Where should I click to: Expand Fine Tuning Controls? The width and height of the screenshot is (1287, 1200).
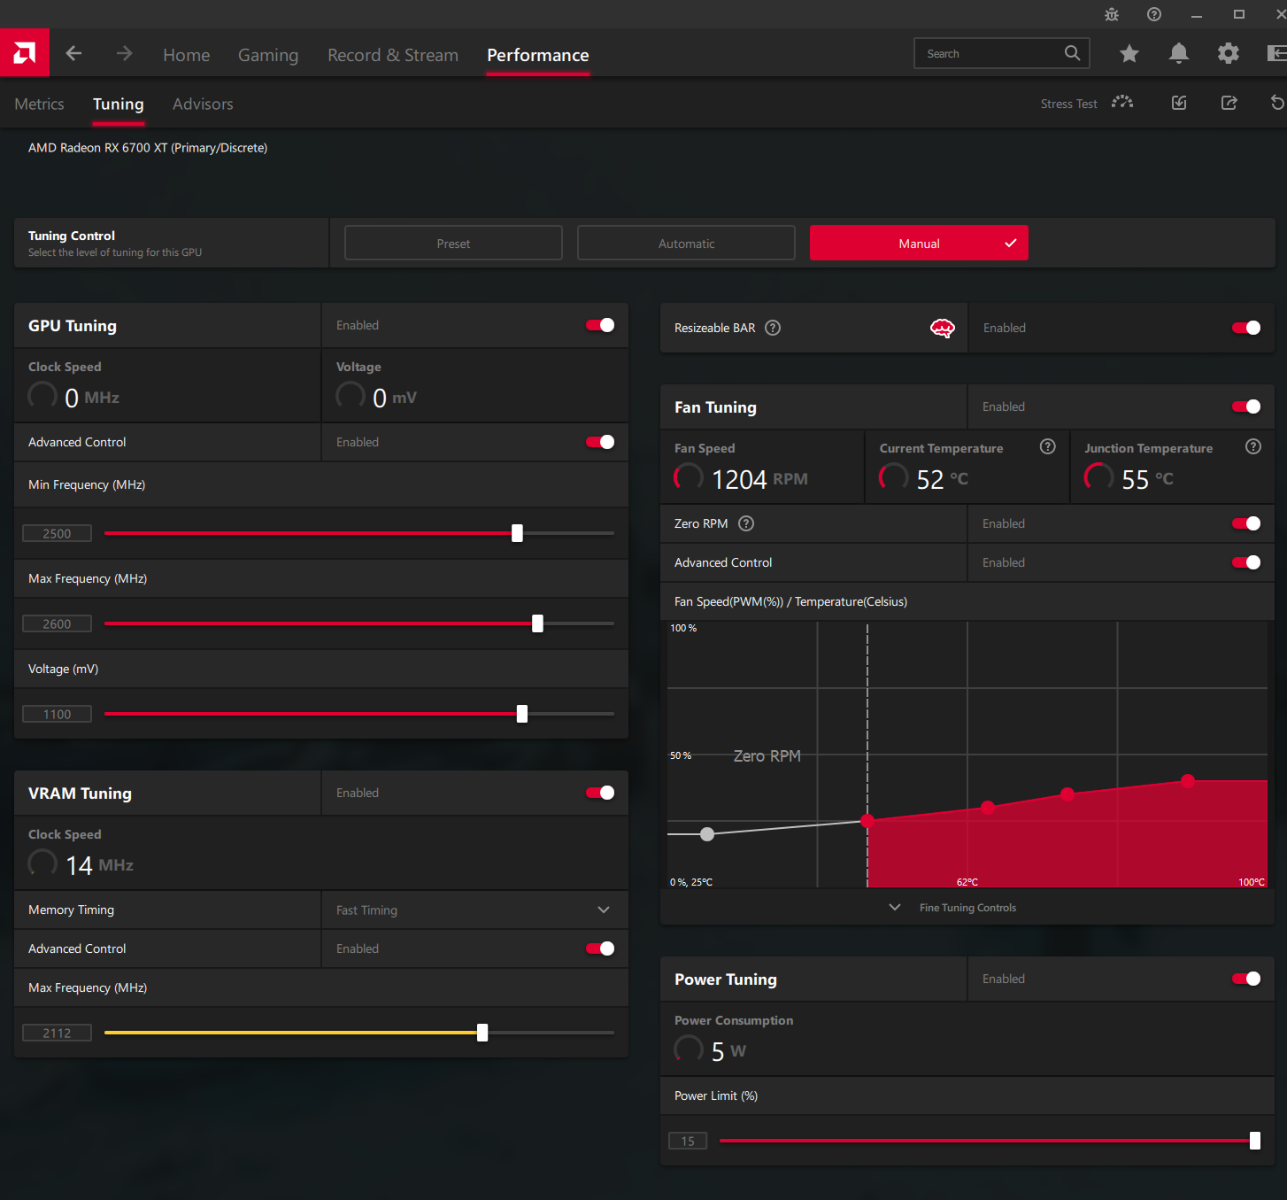(x=953, y=908)
